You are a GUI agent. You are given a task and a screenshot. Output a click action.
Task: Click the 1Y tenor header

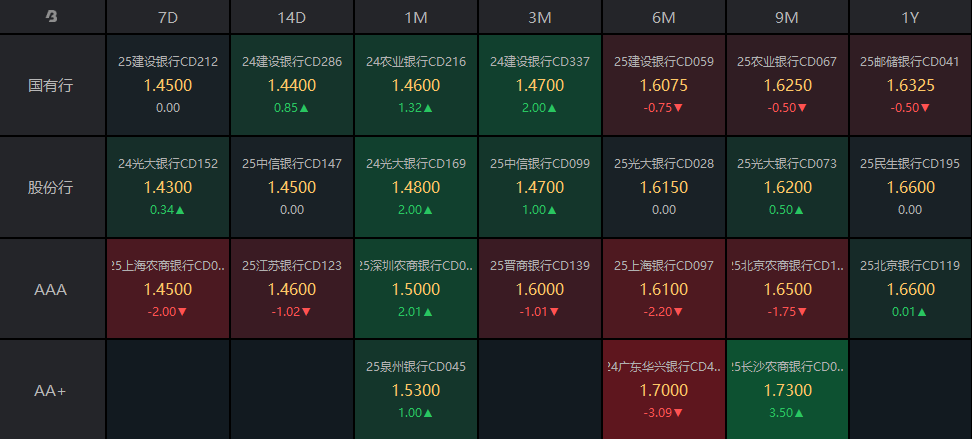point(910,17)
